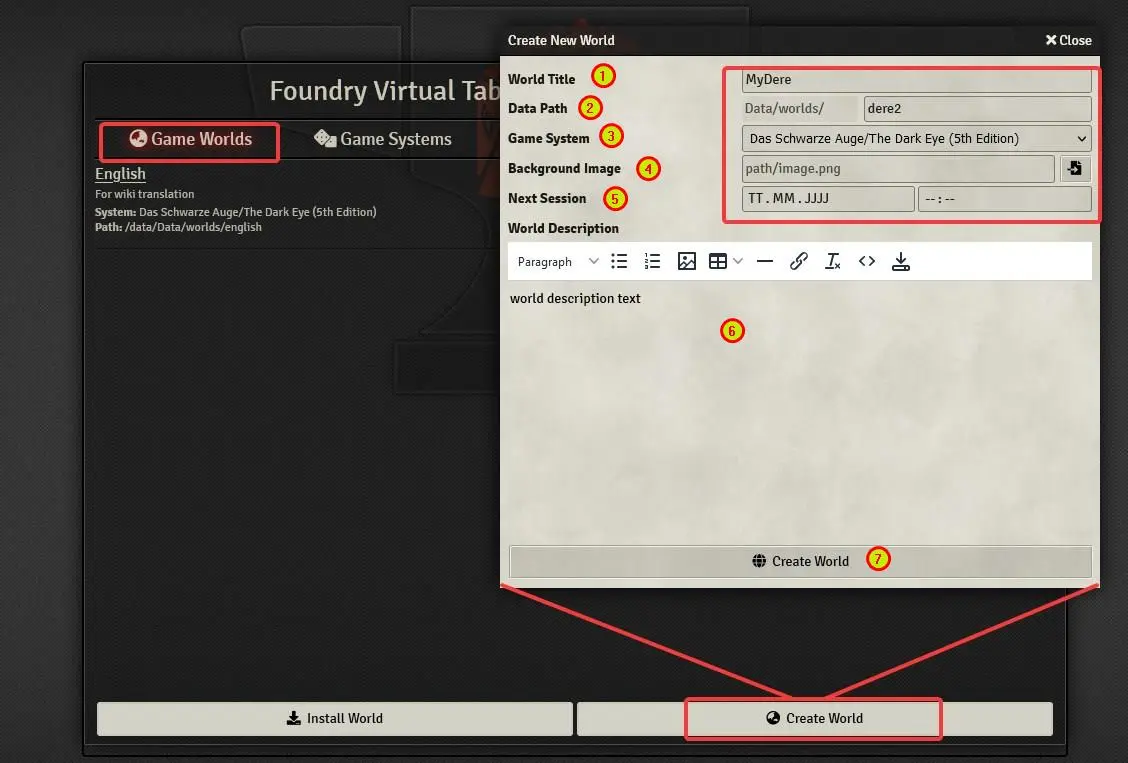
Task: Browse files for the background image
Action: pyautogui.click(x=1074, y=168)
